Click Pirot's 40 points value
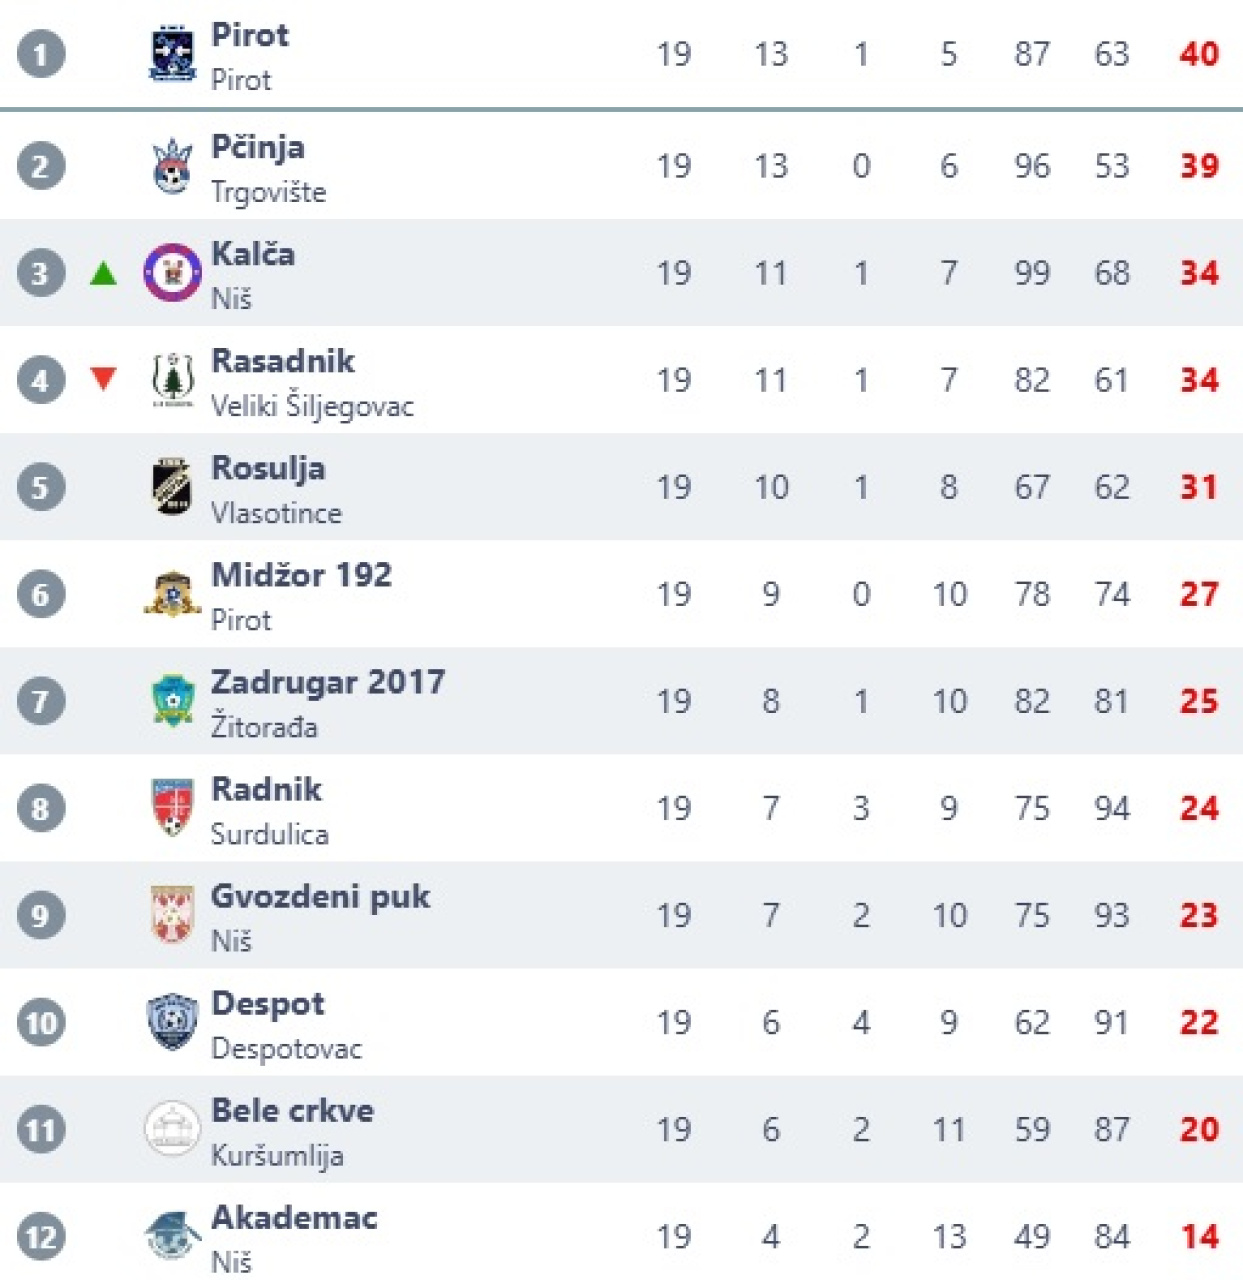Image resolution: width=1243 pixels, height=1280 pixels. coord(1199,54)
